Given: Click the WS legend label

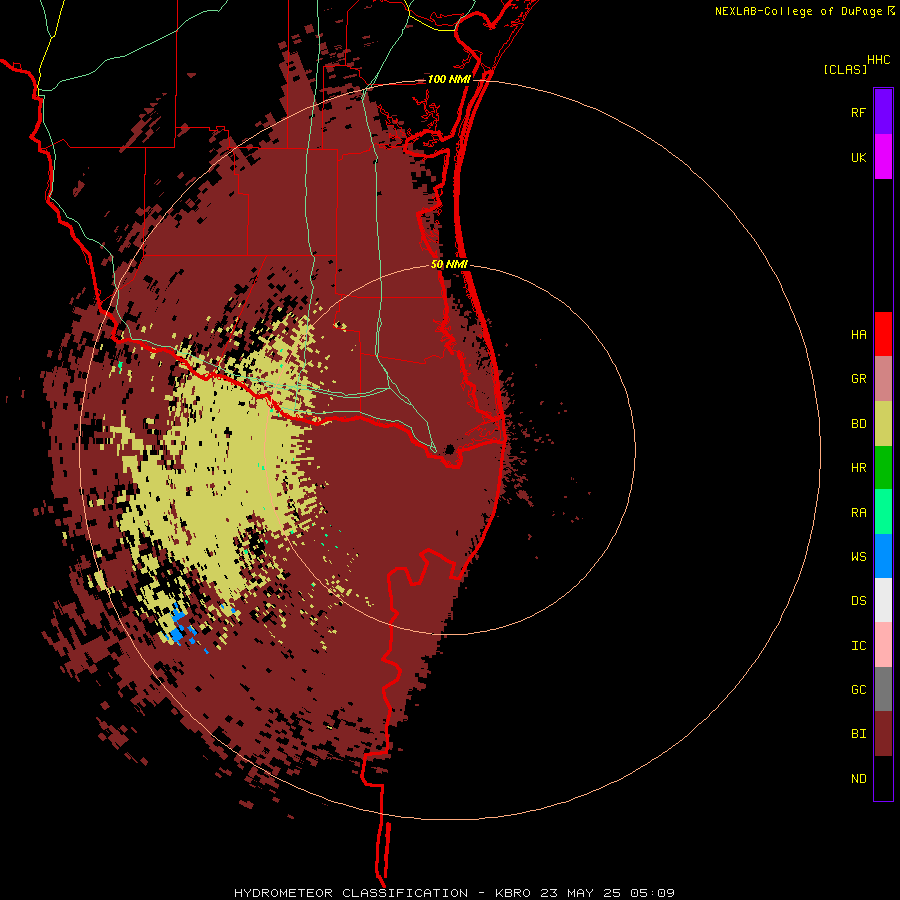Looking at the screenshot, I should [x=858, y=556].
